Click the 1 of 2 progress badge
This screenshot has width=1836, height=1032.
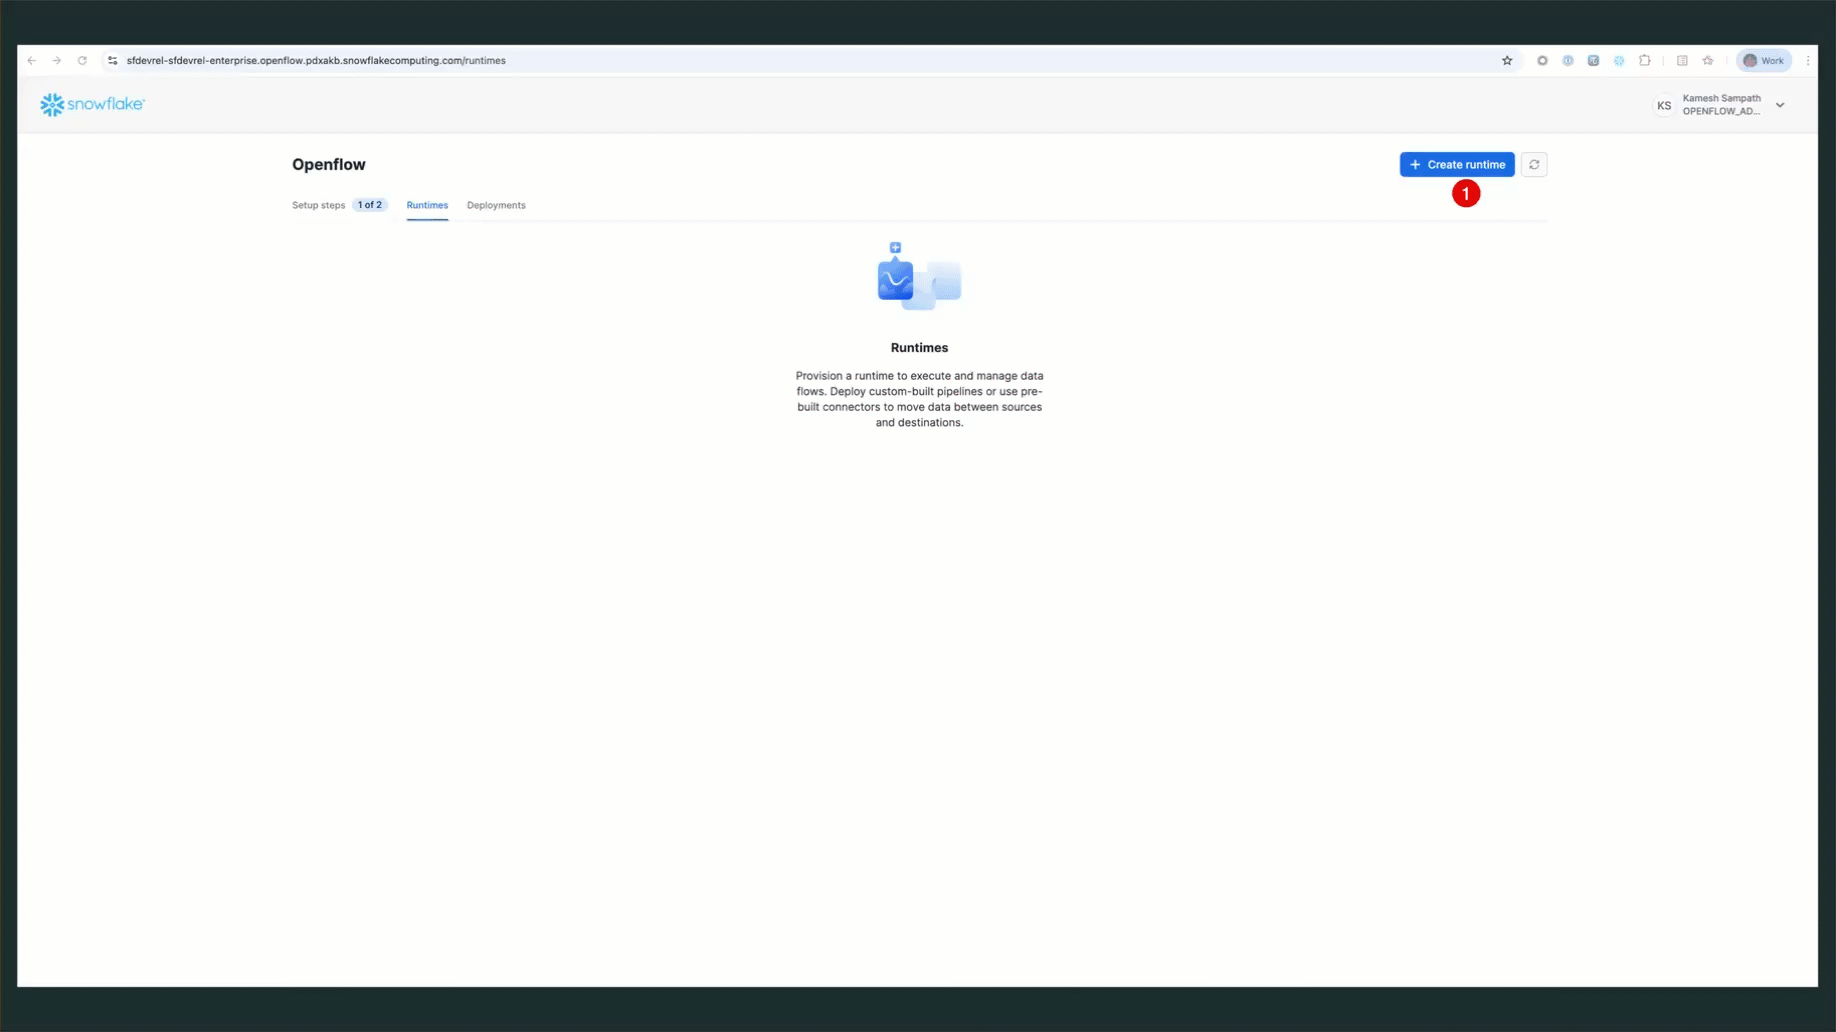pos(369,205)
